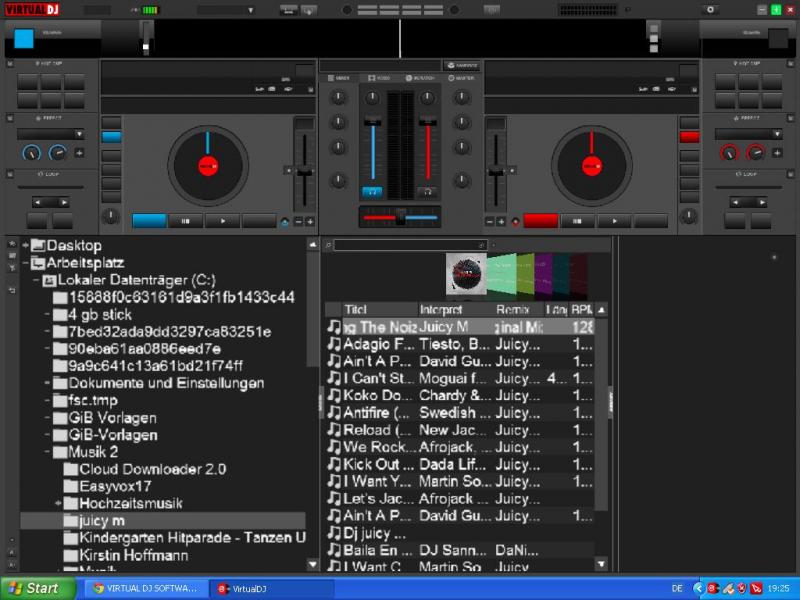The image size is (800, 600).
Task: Toggle left channel headphone cue button
Action: tap(372, 191)
